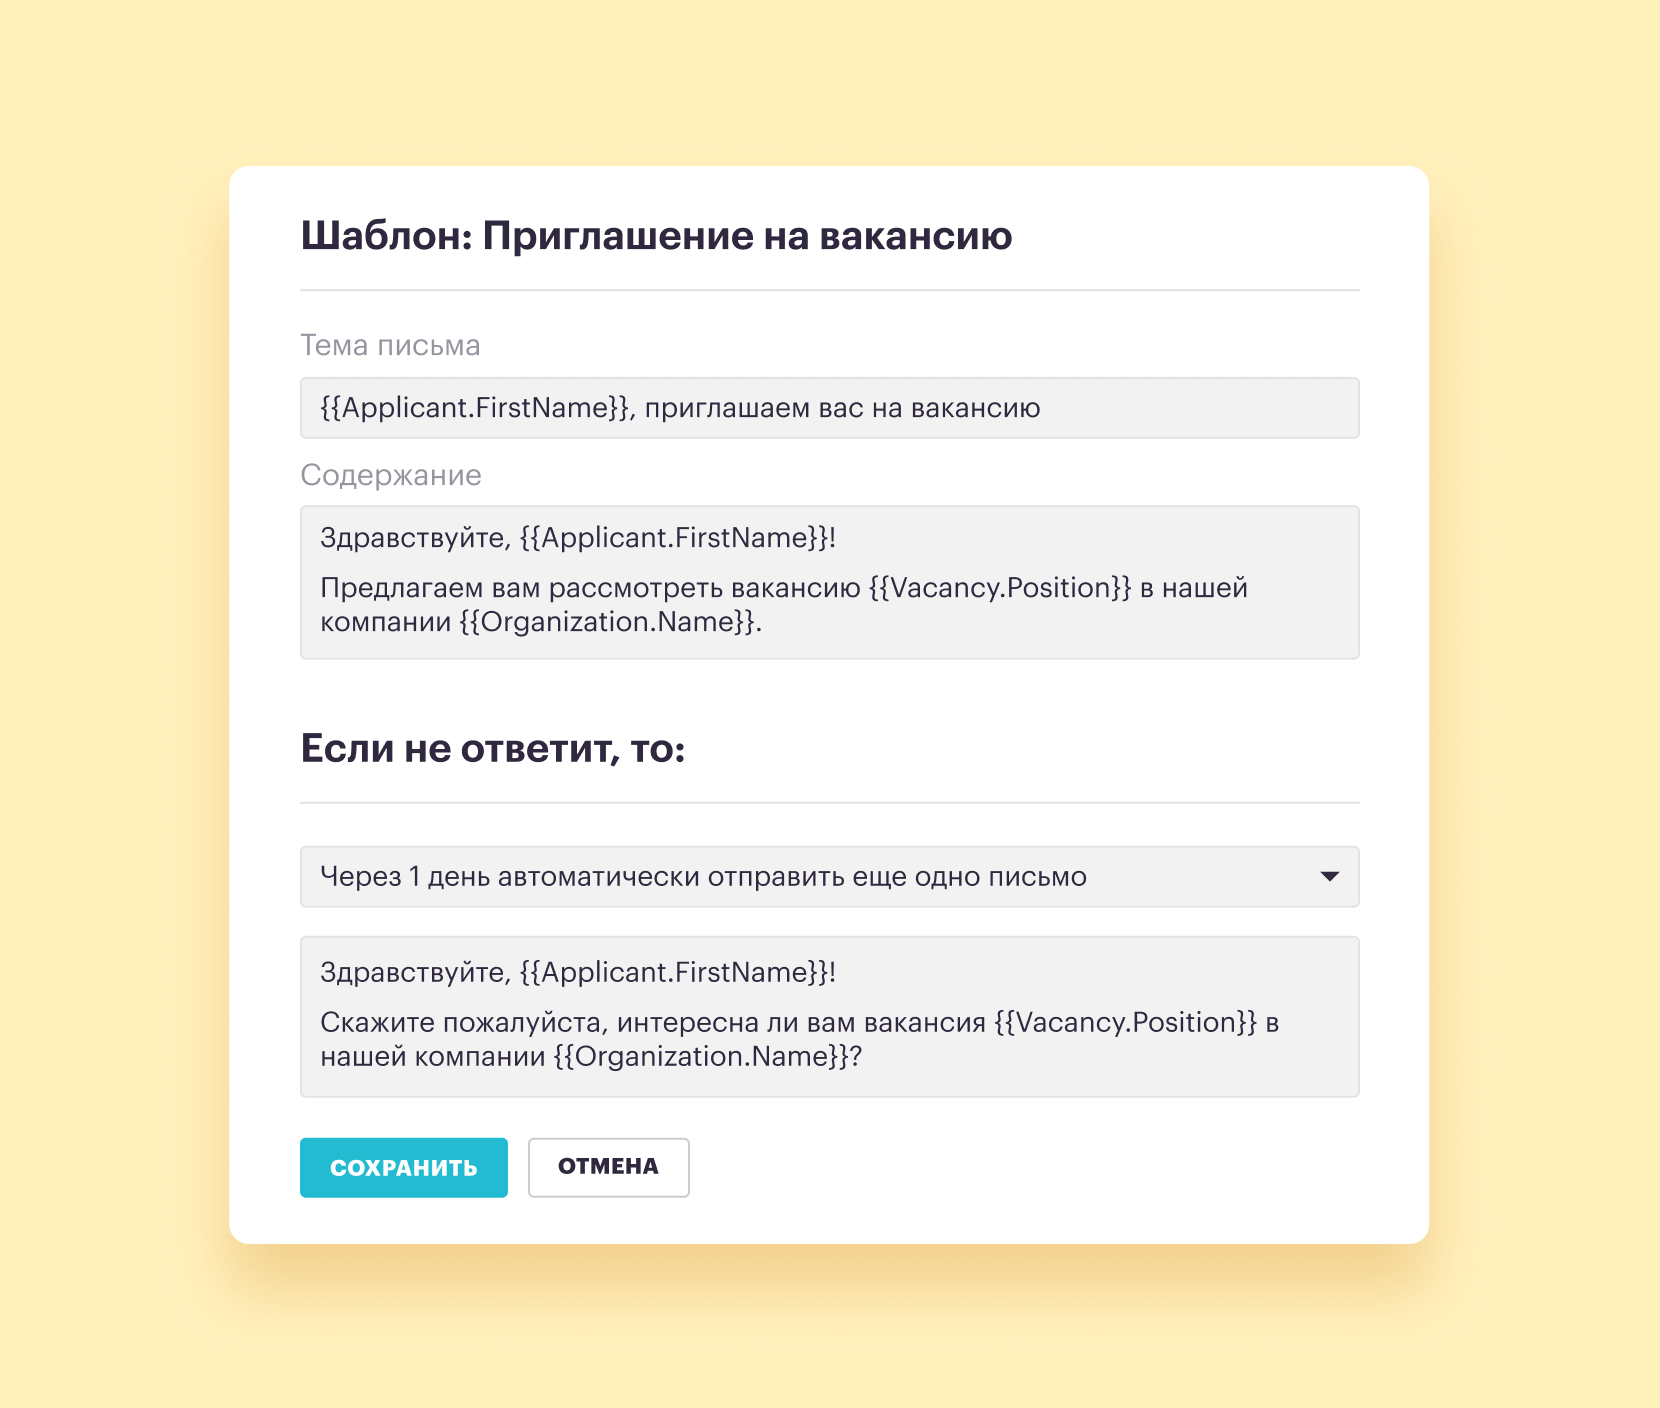Screen dimensions: 1660x1408
Task: Click the 'Если не ответит, то:' heading
Action: pyautogui.click(x=494, y=747)
